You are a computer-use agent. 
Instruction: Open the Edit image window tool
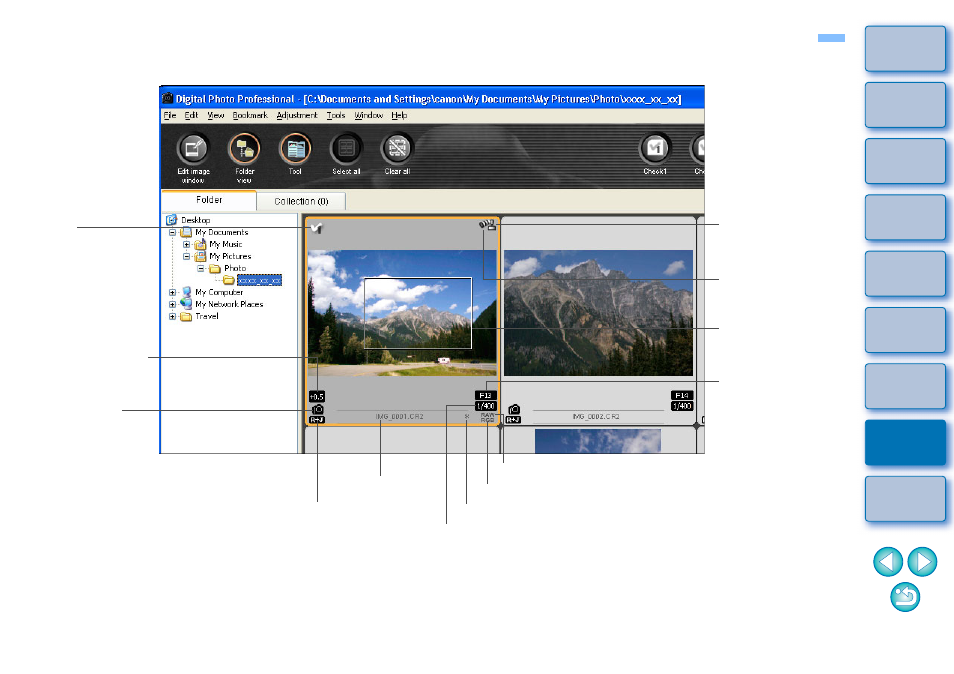pyautogui.click(x=192, y=149)
